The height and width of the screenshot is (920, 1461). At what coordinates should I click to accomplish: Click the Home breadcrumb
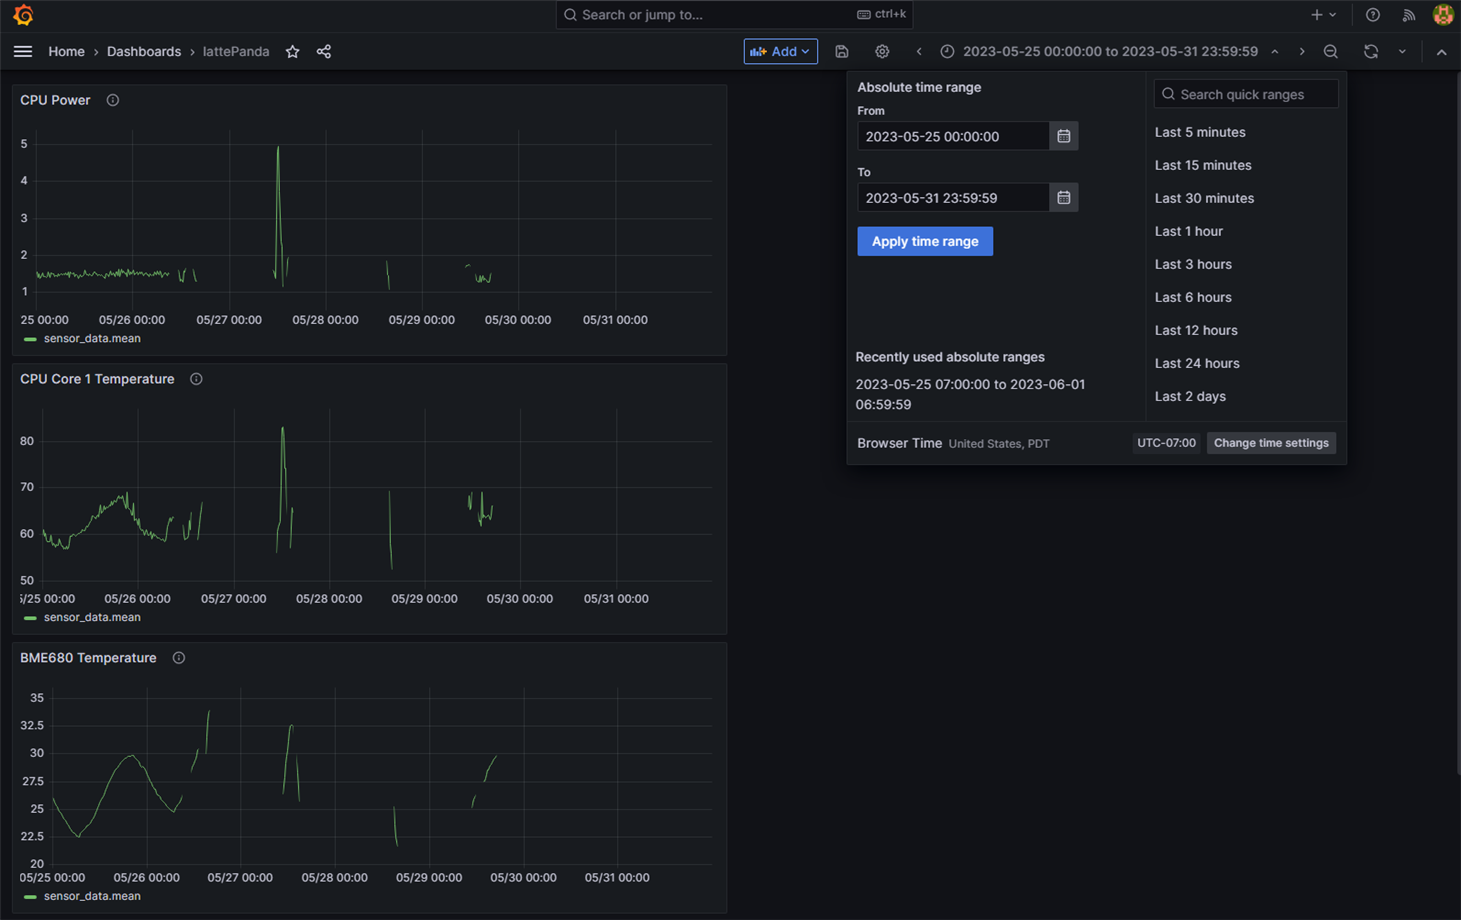point(66,52)
